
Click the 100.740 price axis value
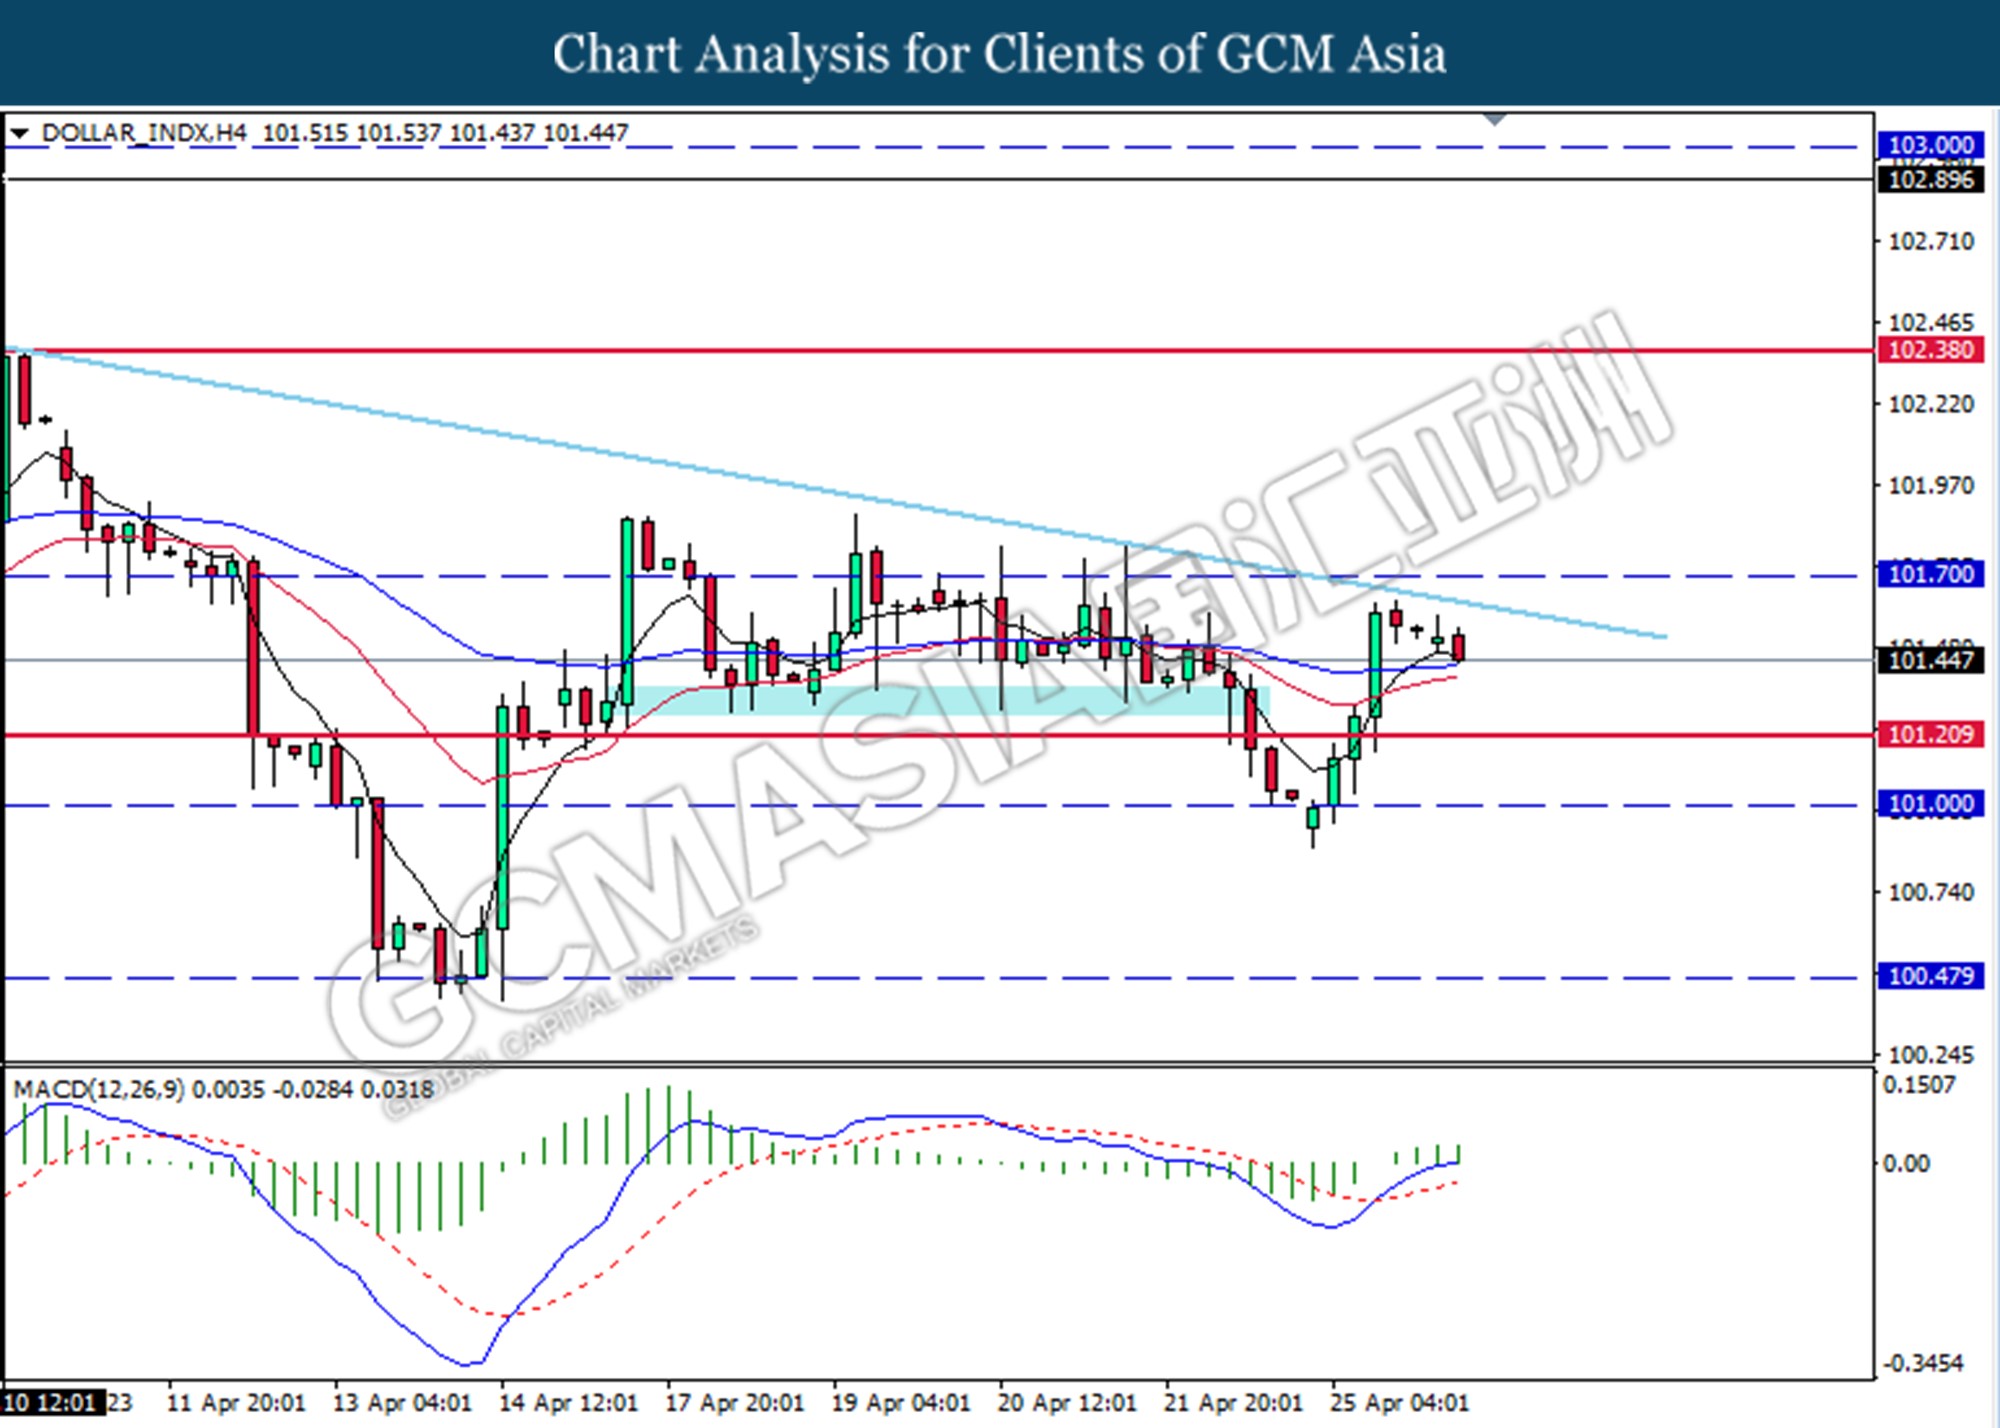pos(1930,891)
